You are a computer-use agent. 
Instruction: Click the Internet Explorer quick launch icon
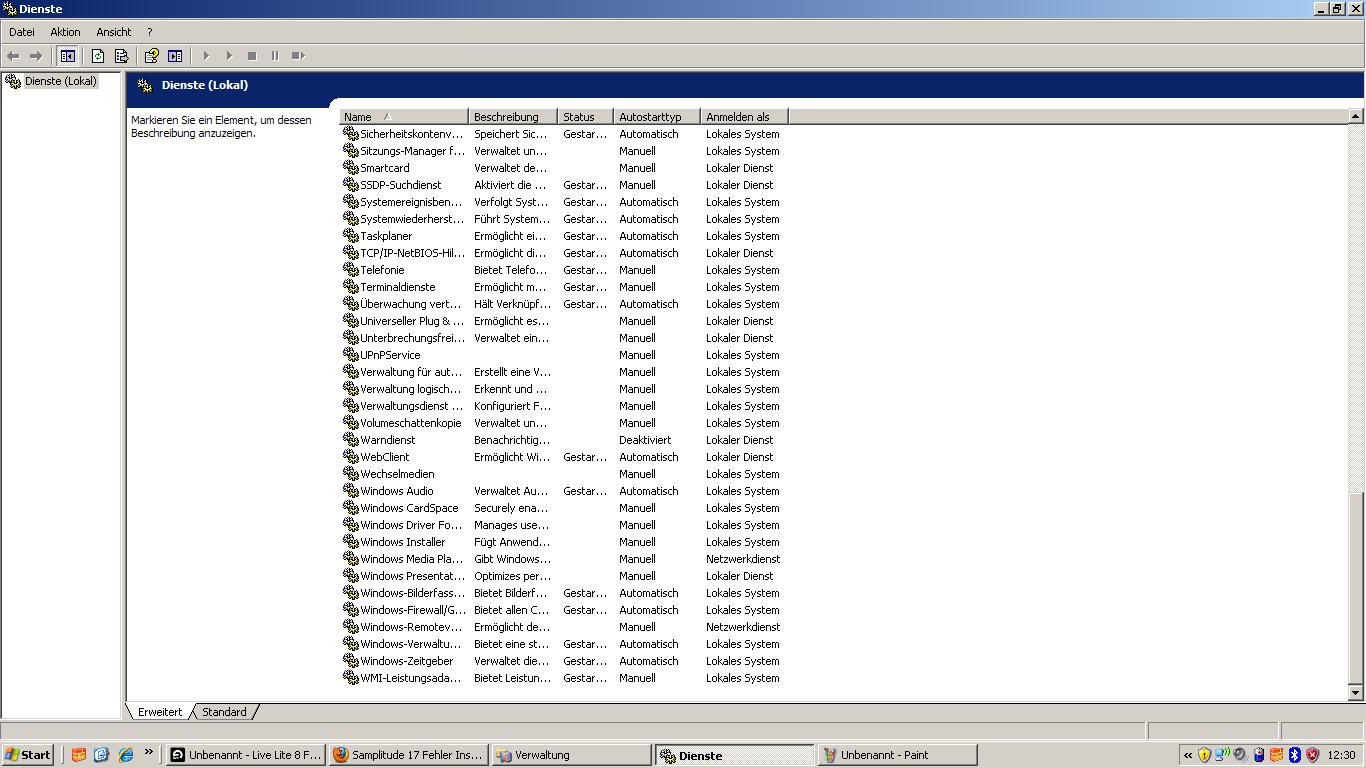126,755
